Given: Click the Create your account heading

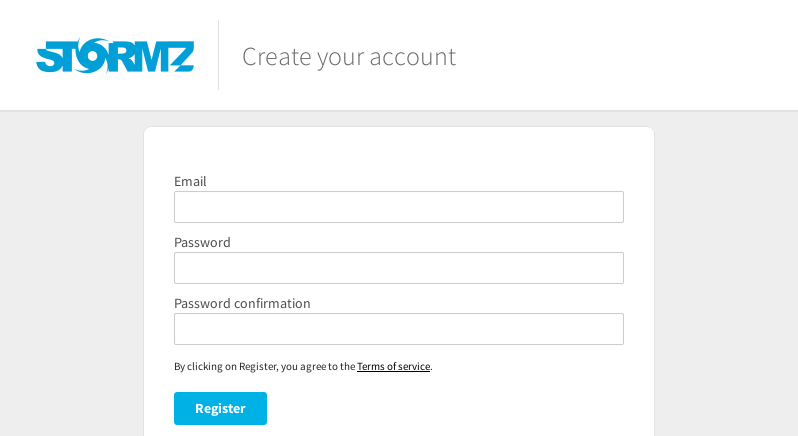Looking at the screenshot, I should click(349, 56).
